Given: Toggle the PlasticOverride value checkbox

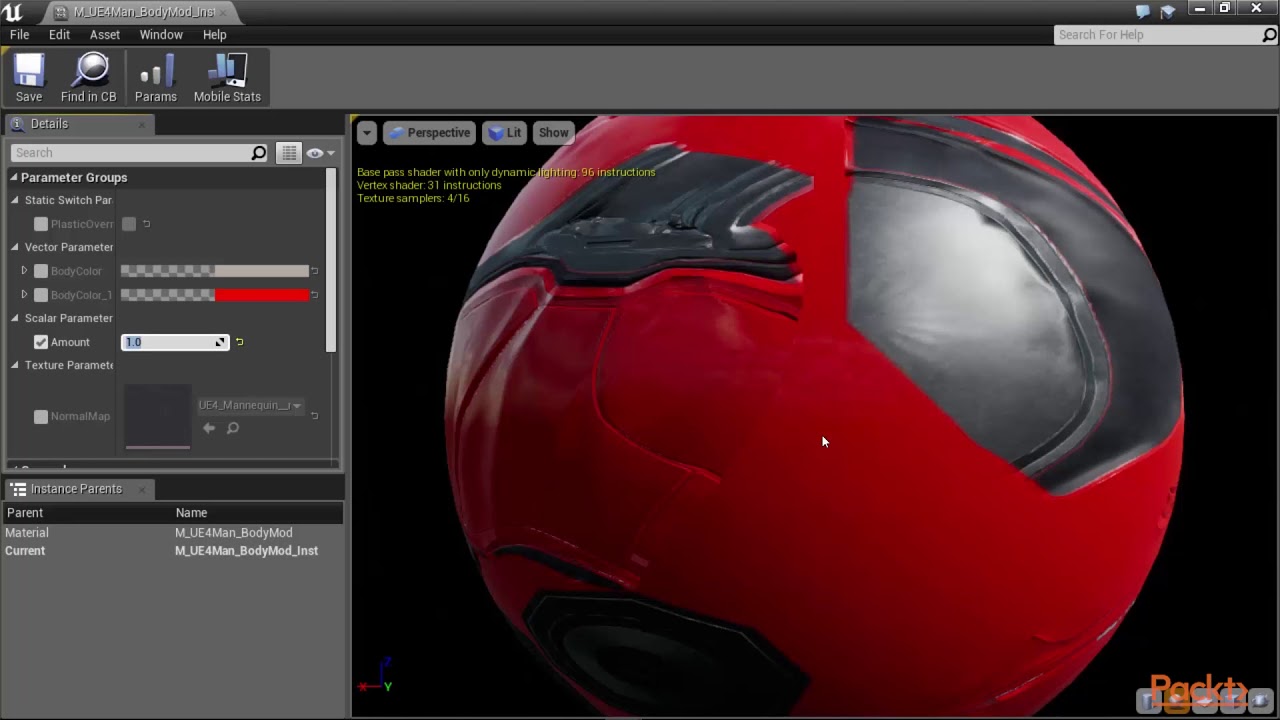Looking at the screenshot, I should (x=129, y=224).
